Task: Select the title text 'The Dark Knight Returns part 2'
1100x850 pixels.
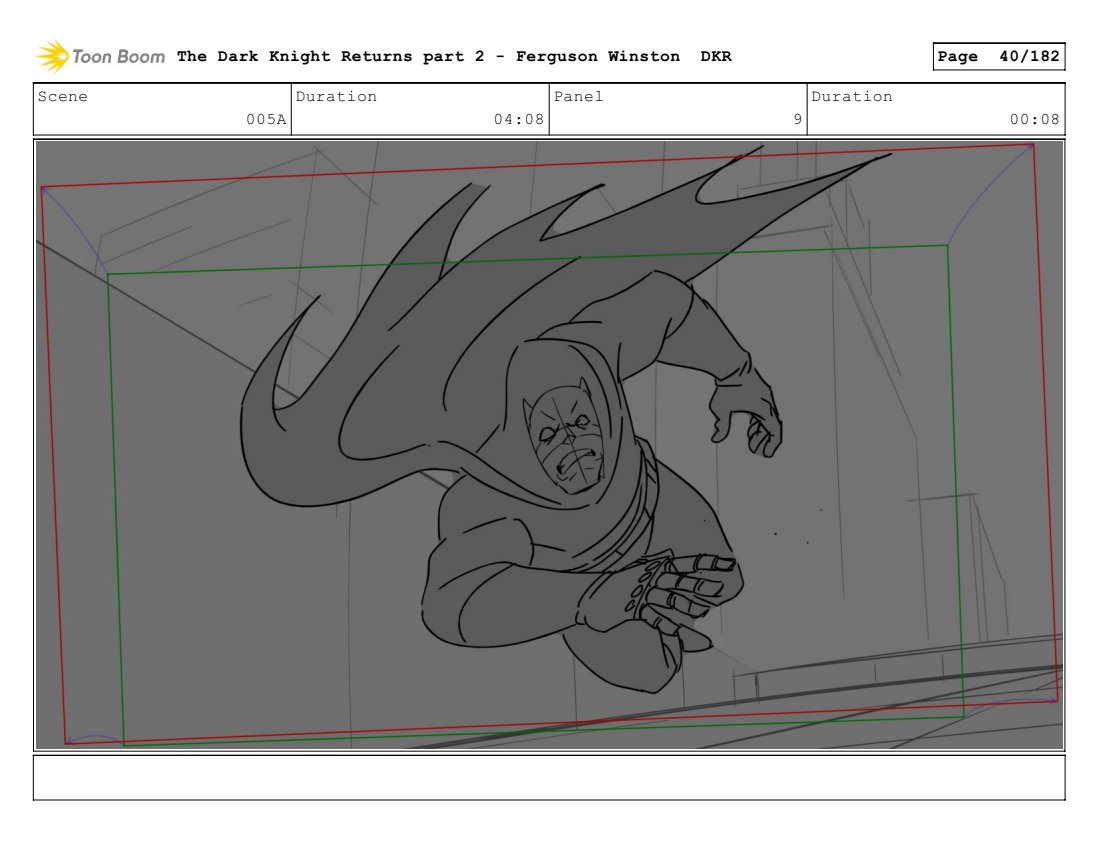Action: point(330,57)
